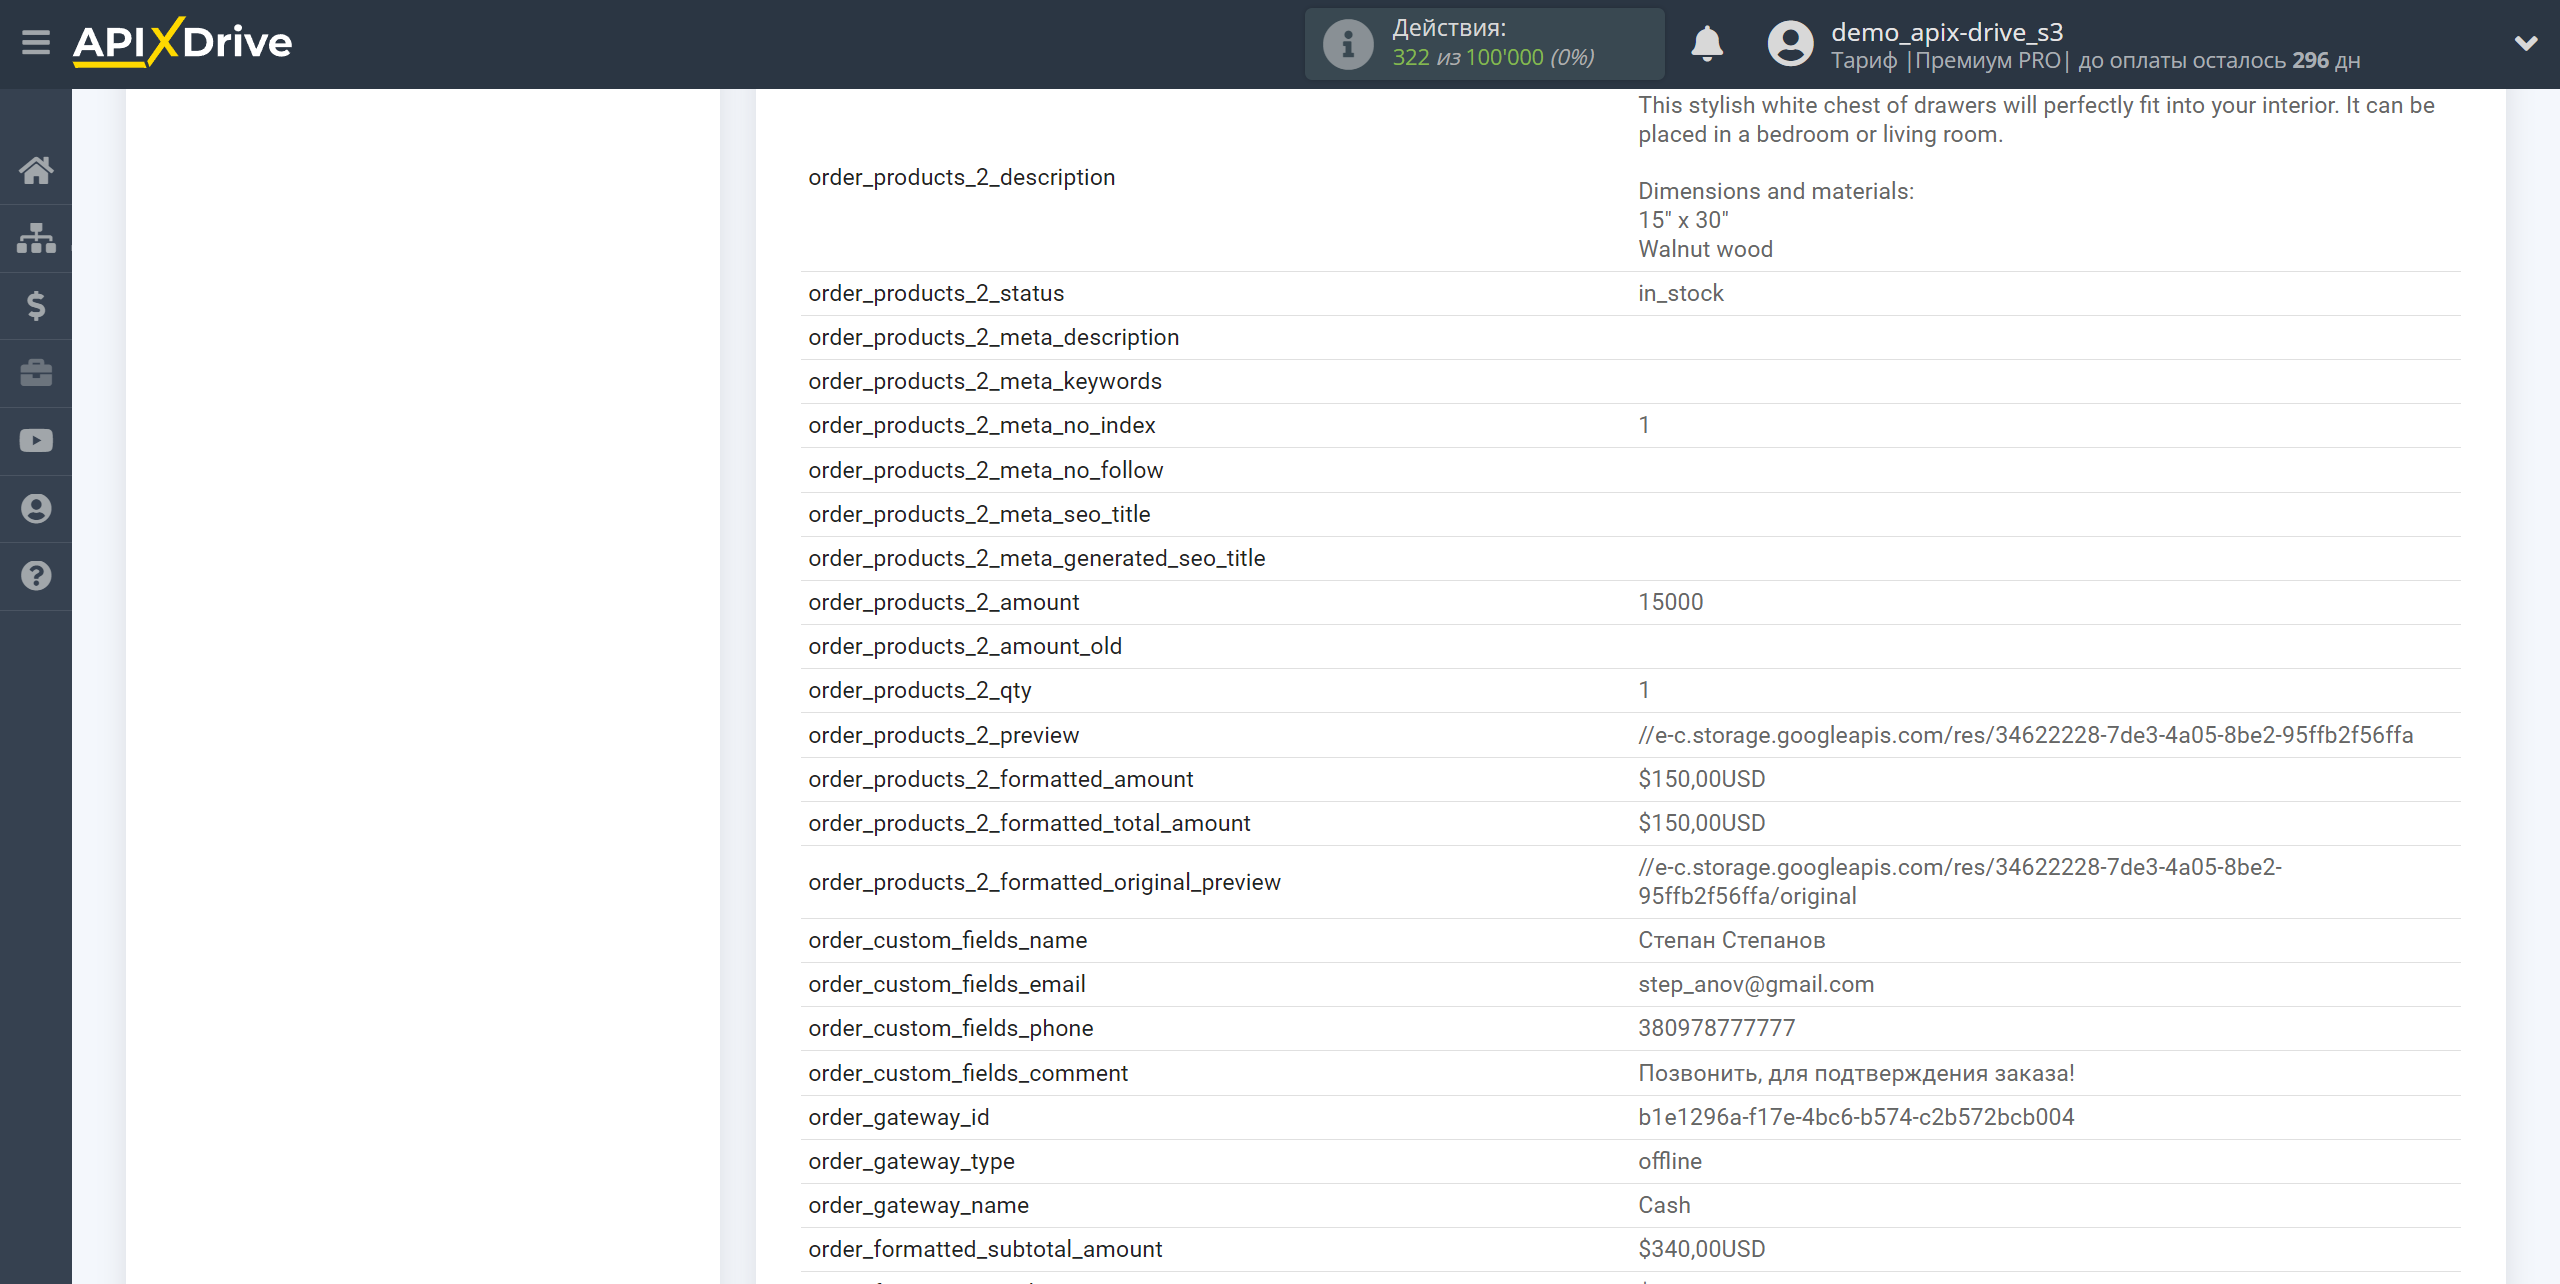
Task: Click the order_products_2_meta_no_index label
Action: click(x=982, y=425)
